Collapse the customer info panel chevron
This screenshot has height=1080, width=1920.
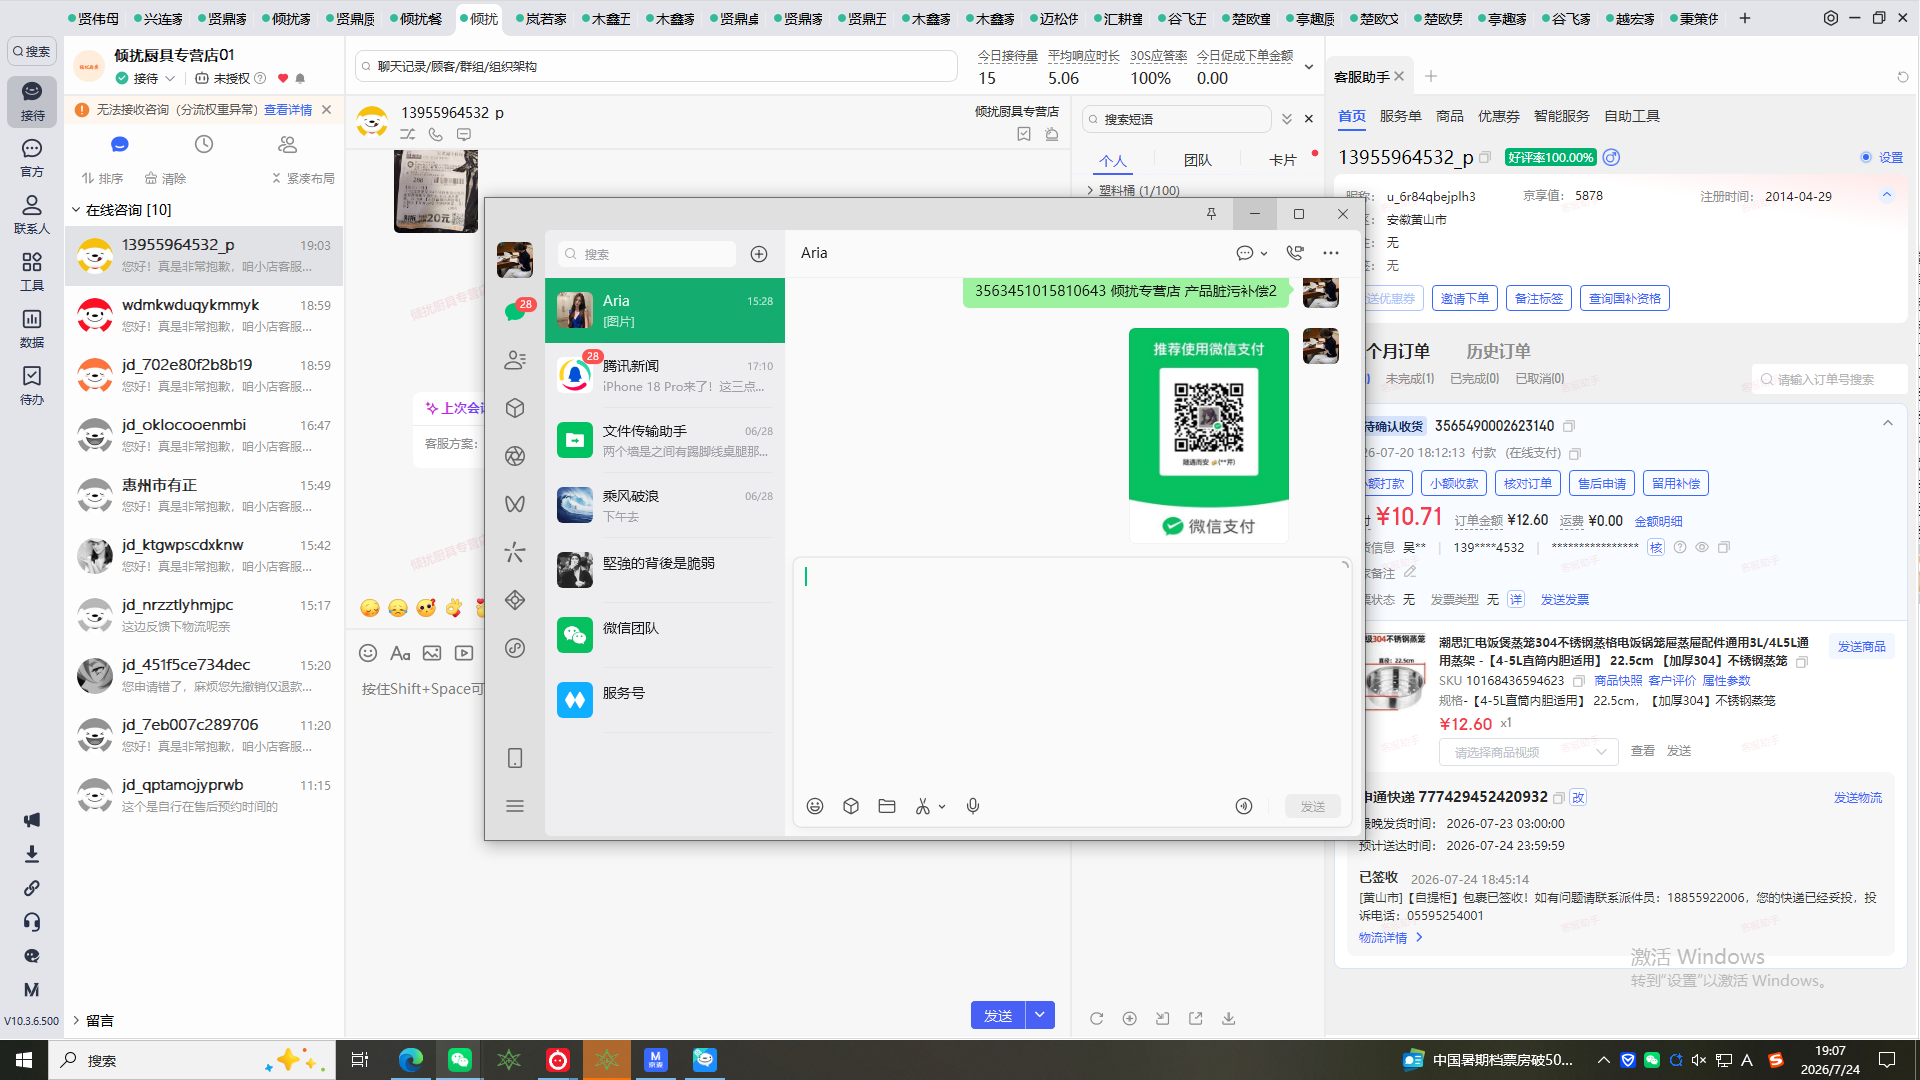click(x=1887, y=196)
